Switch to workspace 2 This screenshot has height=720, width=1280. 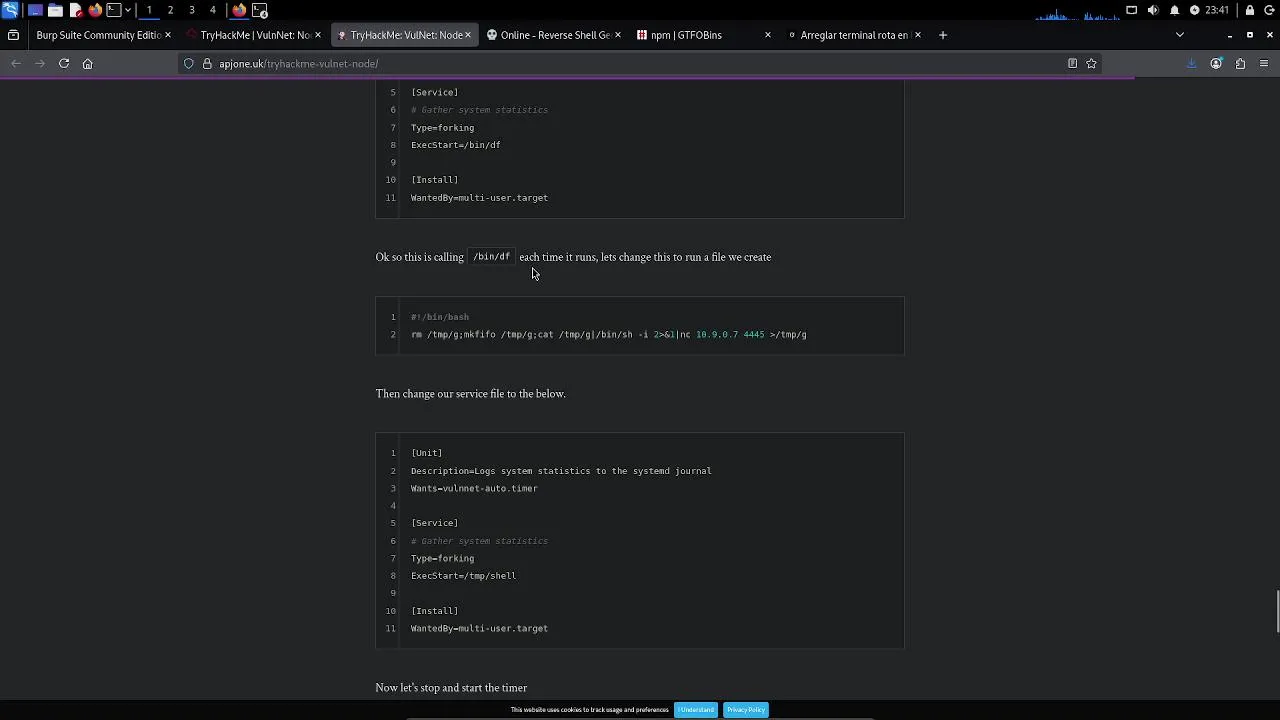click(170, 10)
